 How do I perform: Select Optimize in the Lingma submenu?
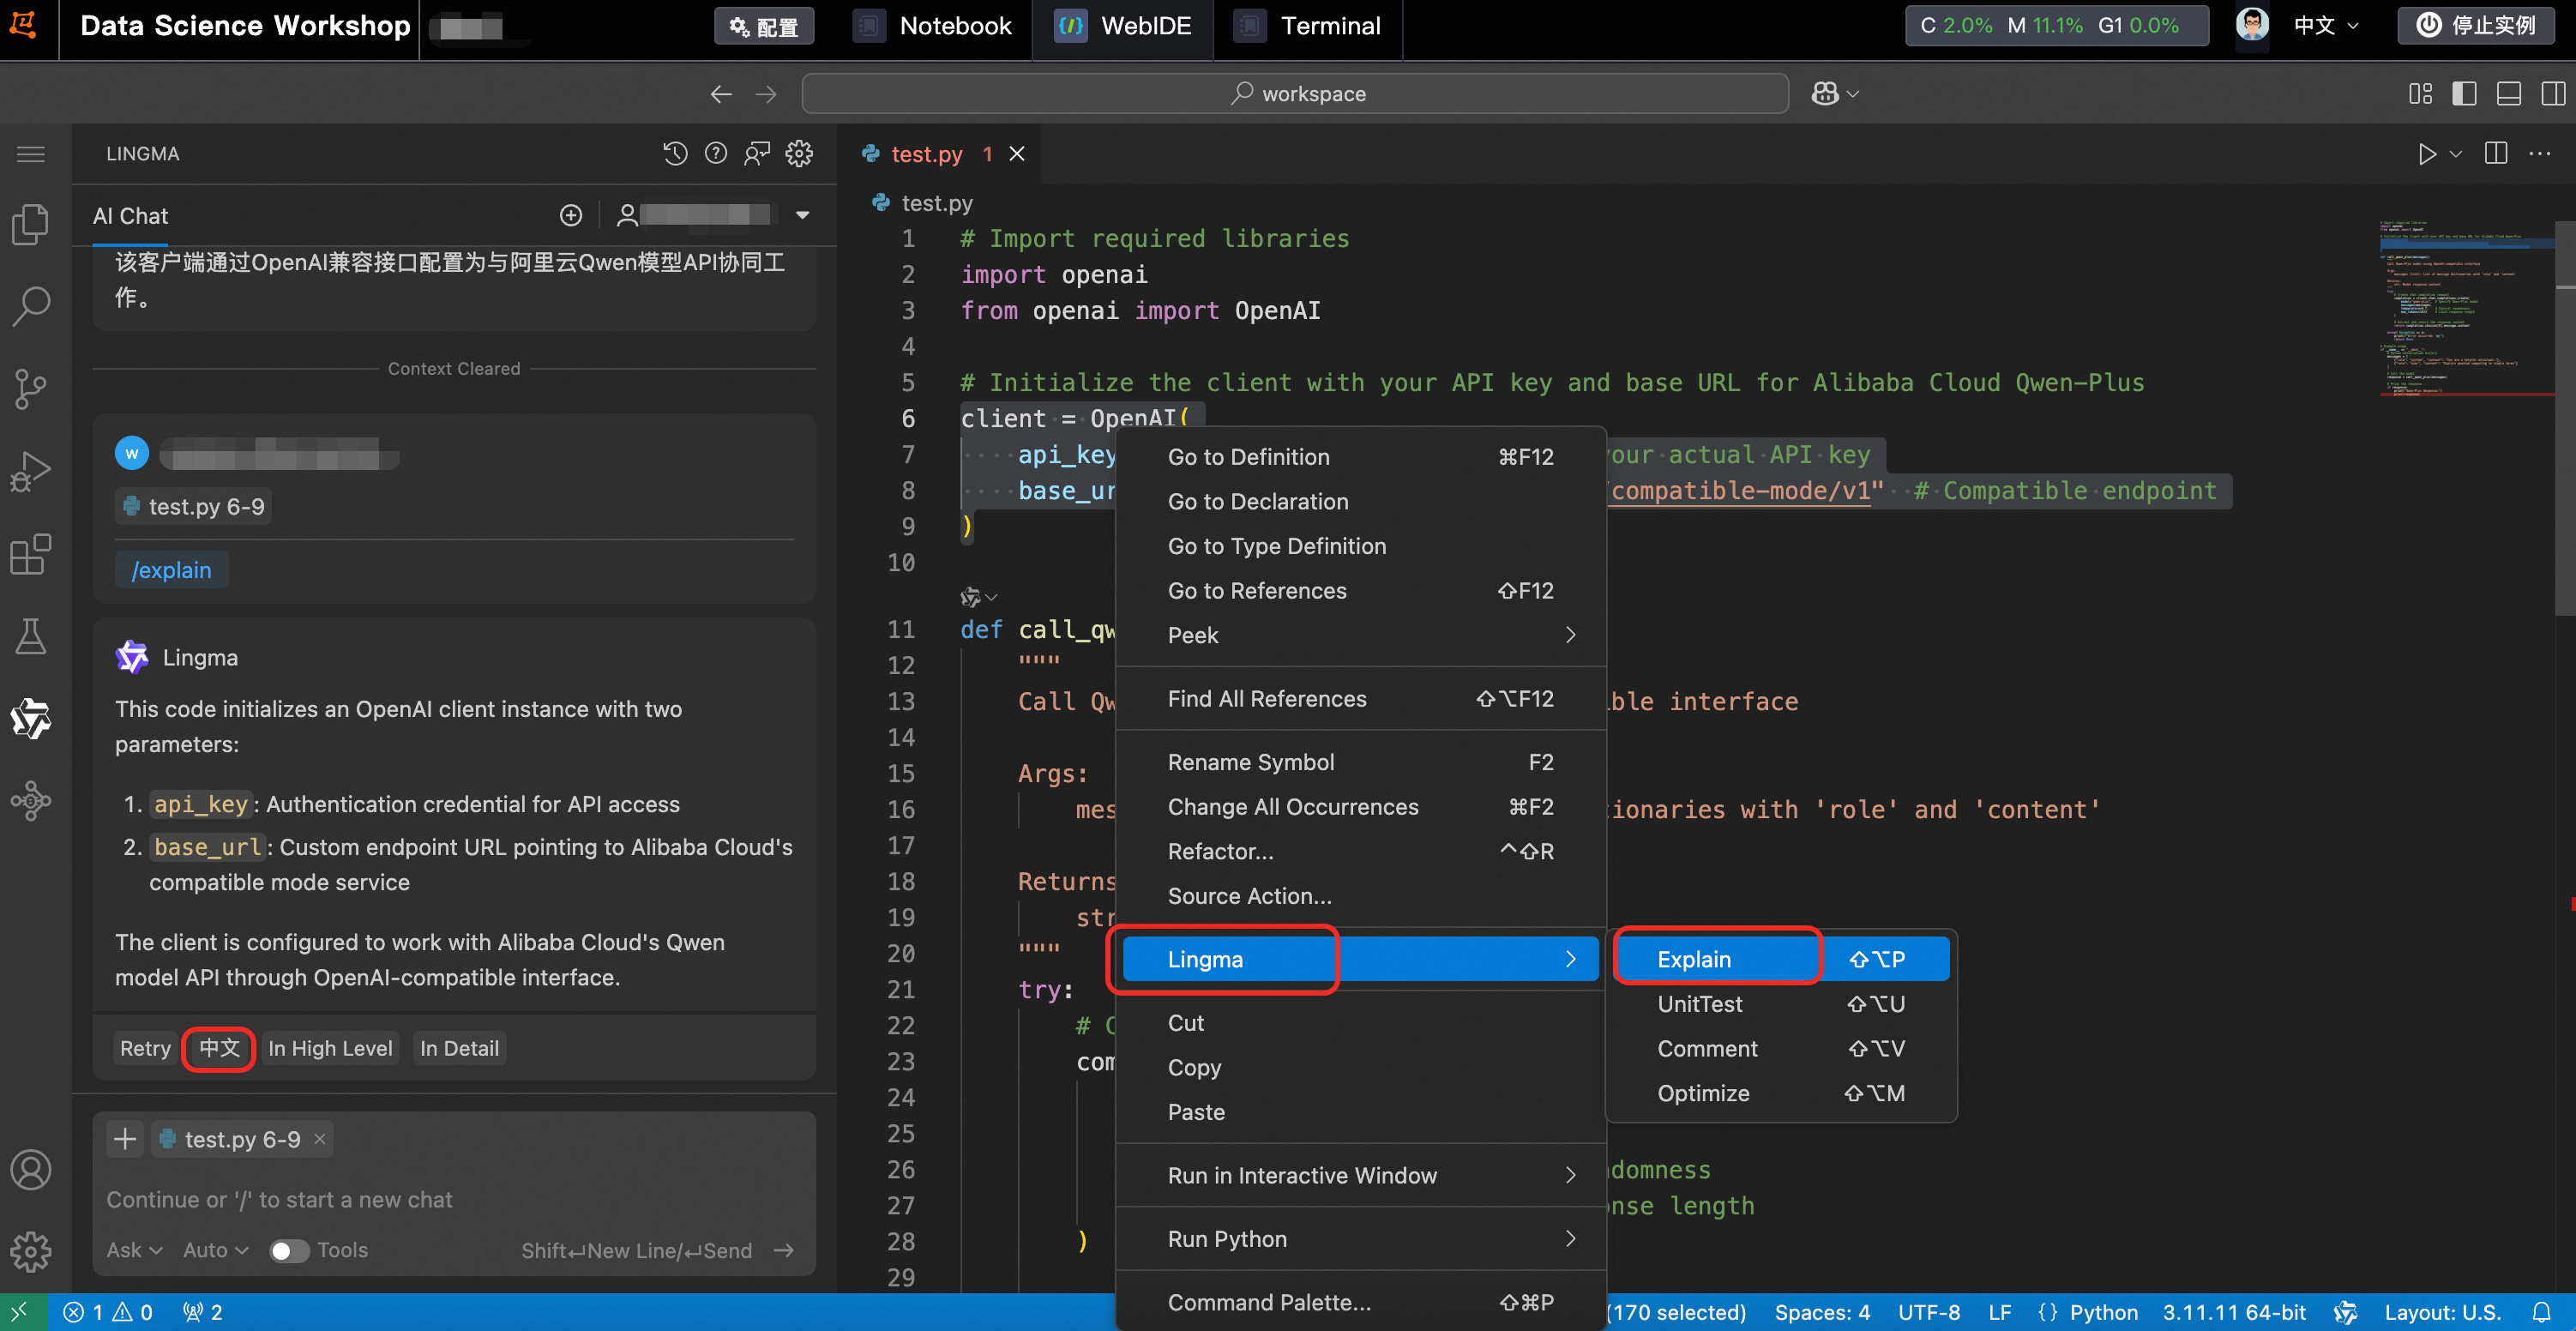(1703, 1093)
